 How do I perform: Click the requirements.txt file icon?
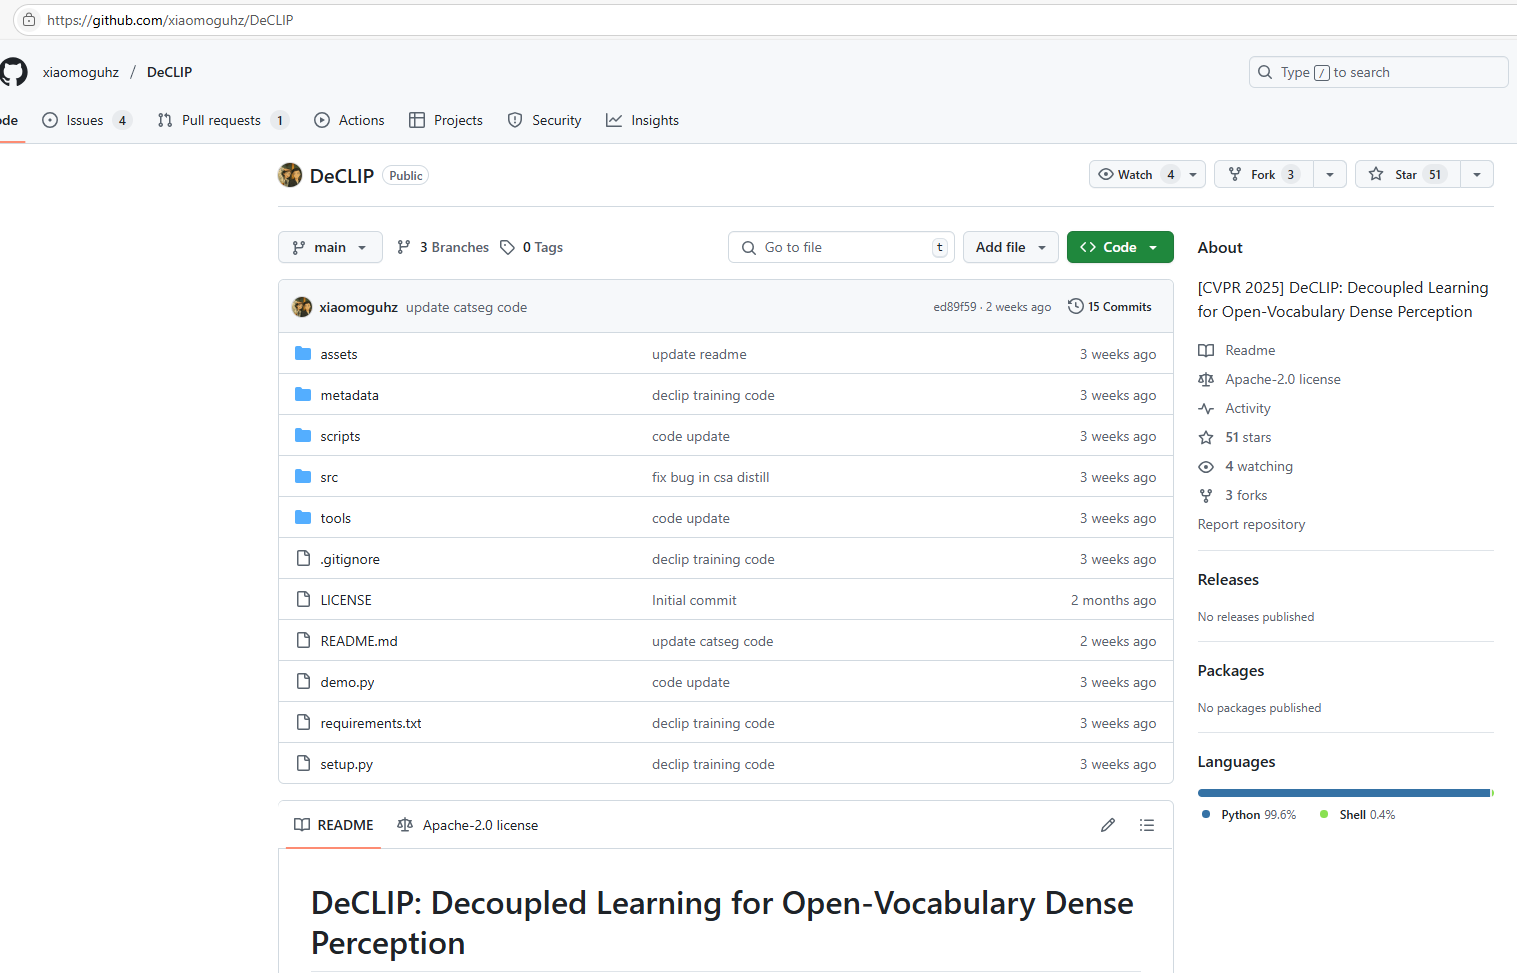303,723
